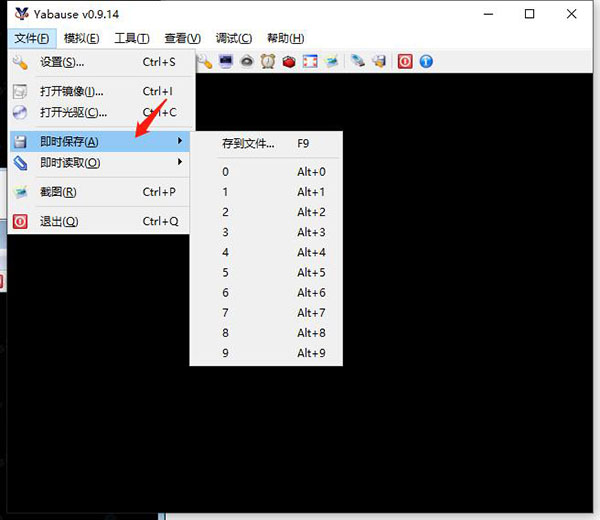Click the Yabause logo in the title bar

tap(21, 14)
